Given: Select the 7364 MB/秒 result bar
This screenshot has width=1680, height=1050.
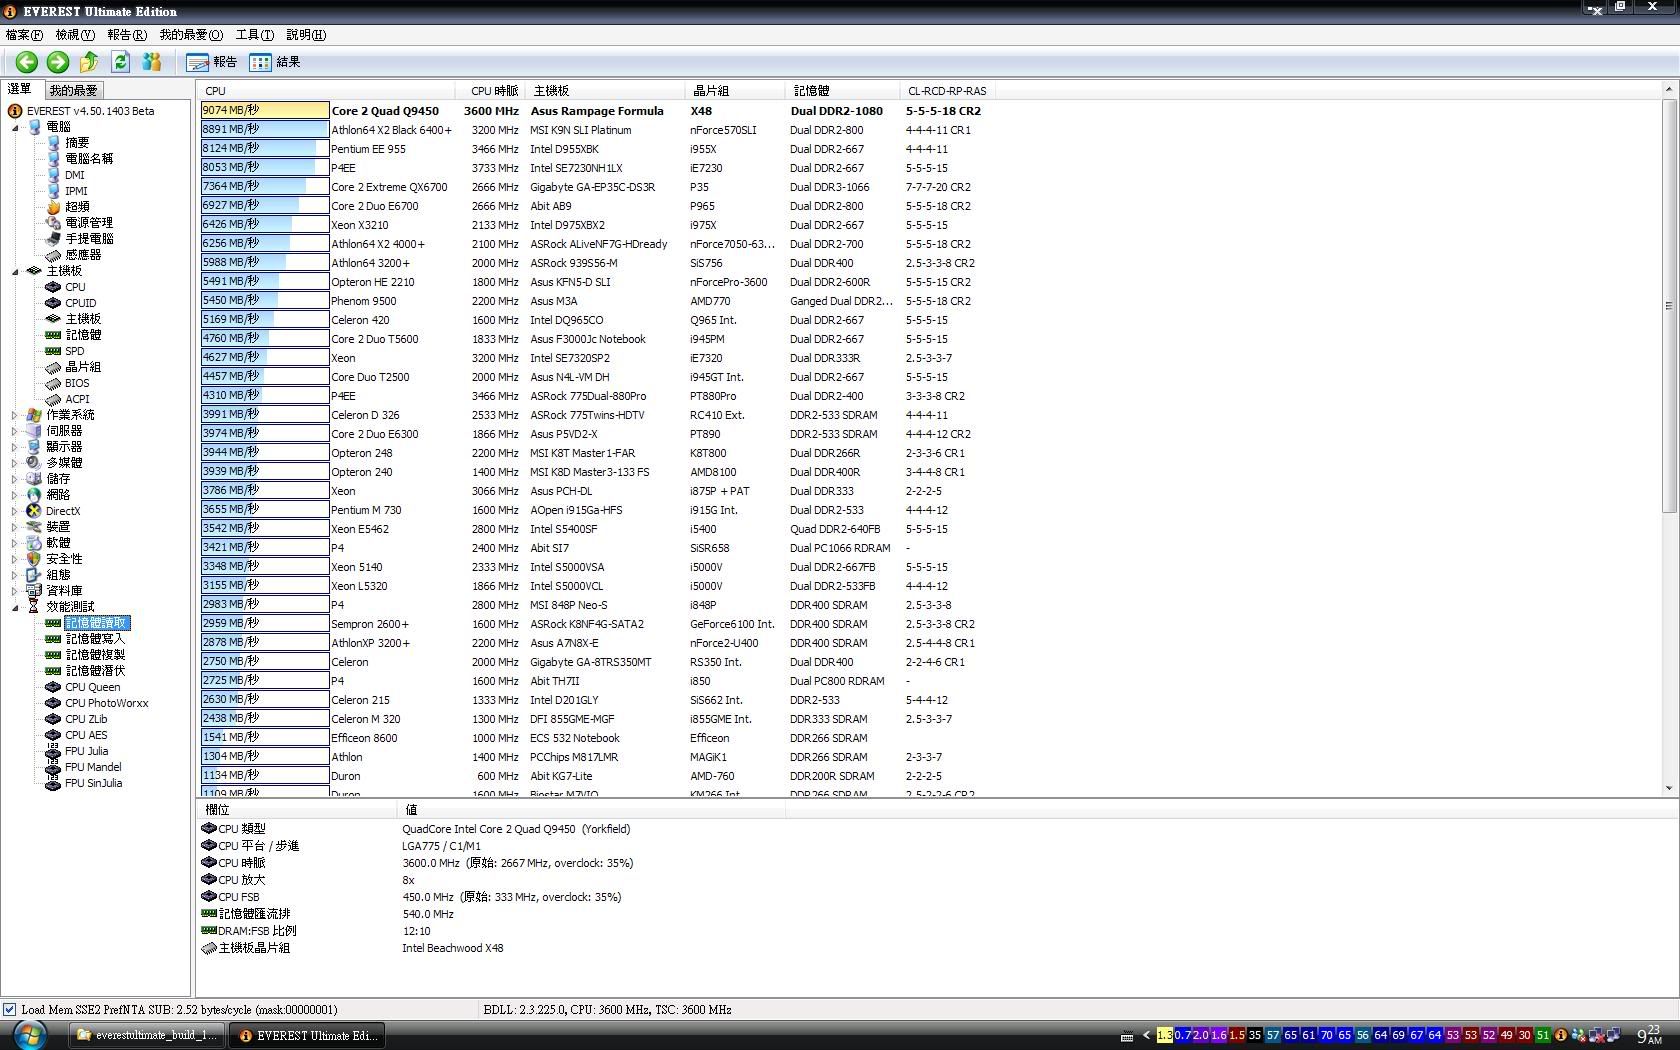Looking at the screenshot, I should 265,186.
